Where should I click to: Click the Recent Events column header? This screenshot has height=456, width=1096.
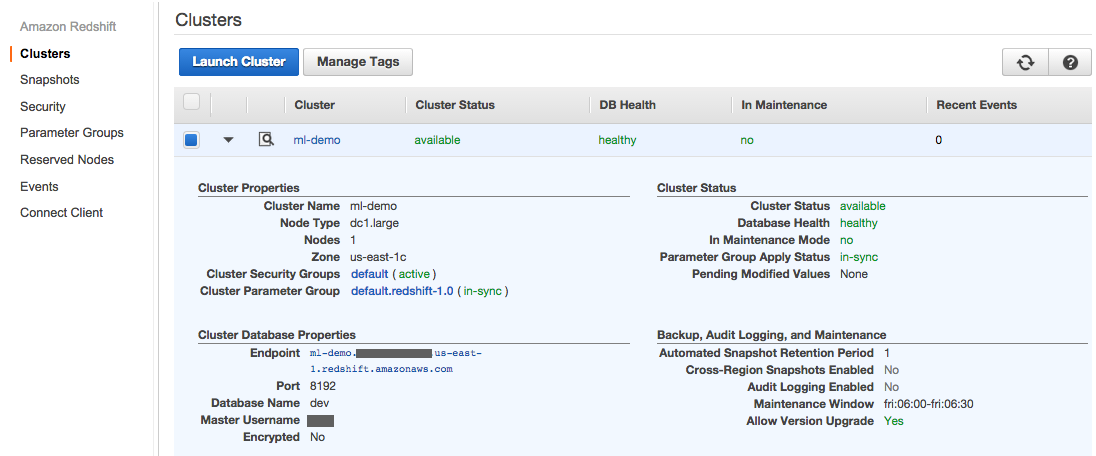click(x=976, y=105)
